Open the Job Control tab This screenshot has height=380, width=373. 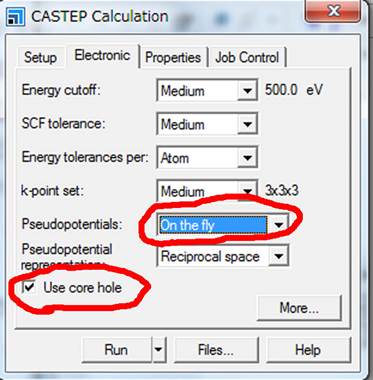(x=247, y=57)
